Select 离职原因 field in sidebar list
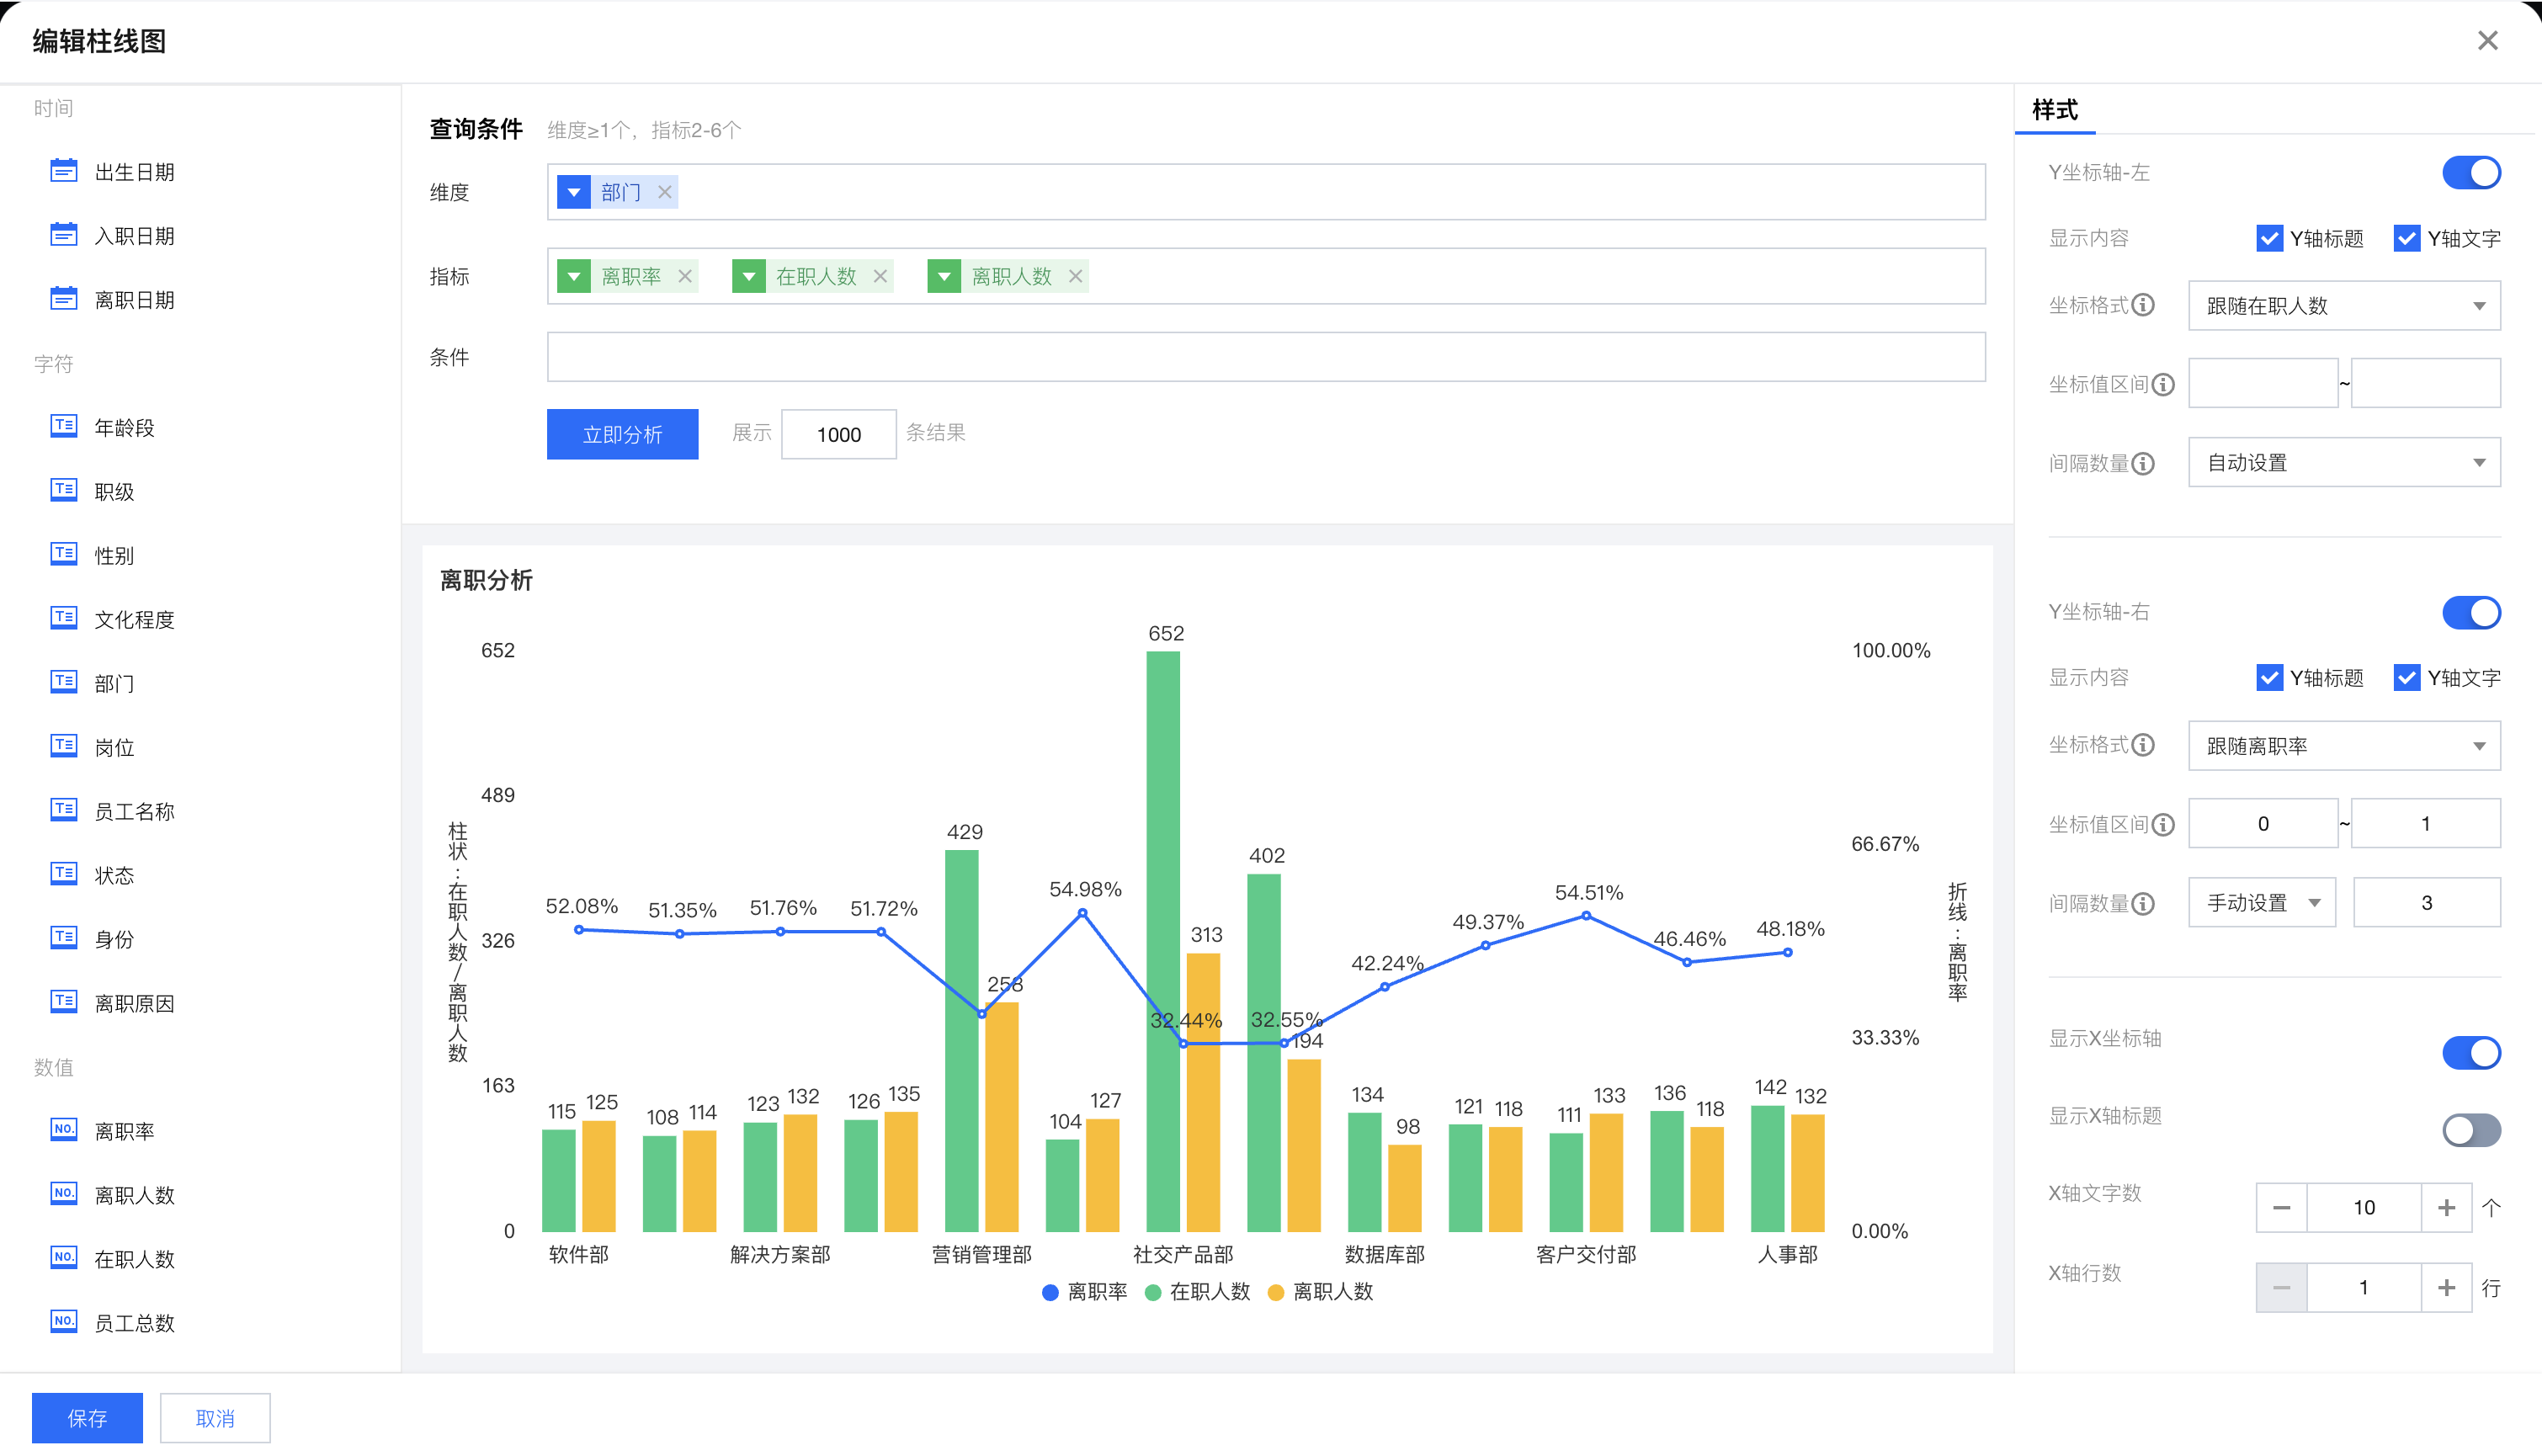The width and height of the screenshot is (2542, 1456). [x=134, y=1003]
